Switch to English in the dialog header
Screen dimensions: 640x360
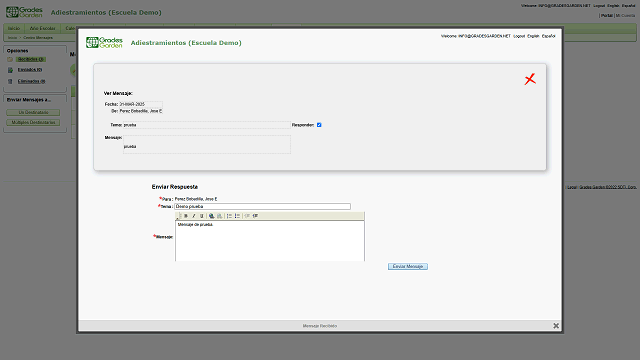[533, 36]
